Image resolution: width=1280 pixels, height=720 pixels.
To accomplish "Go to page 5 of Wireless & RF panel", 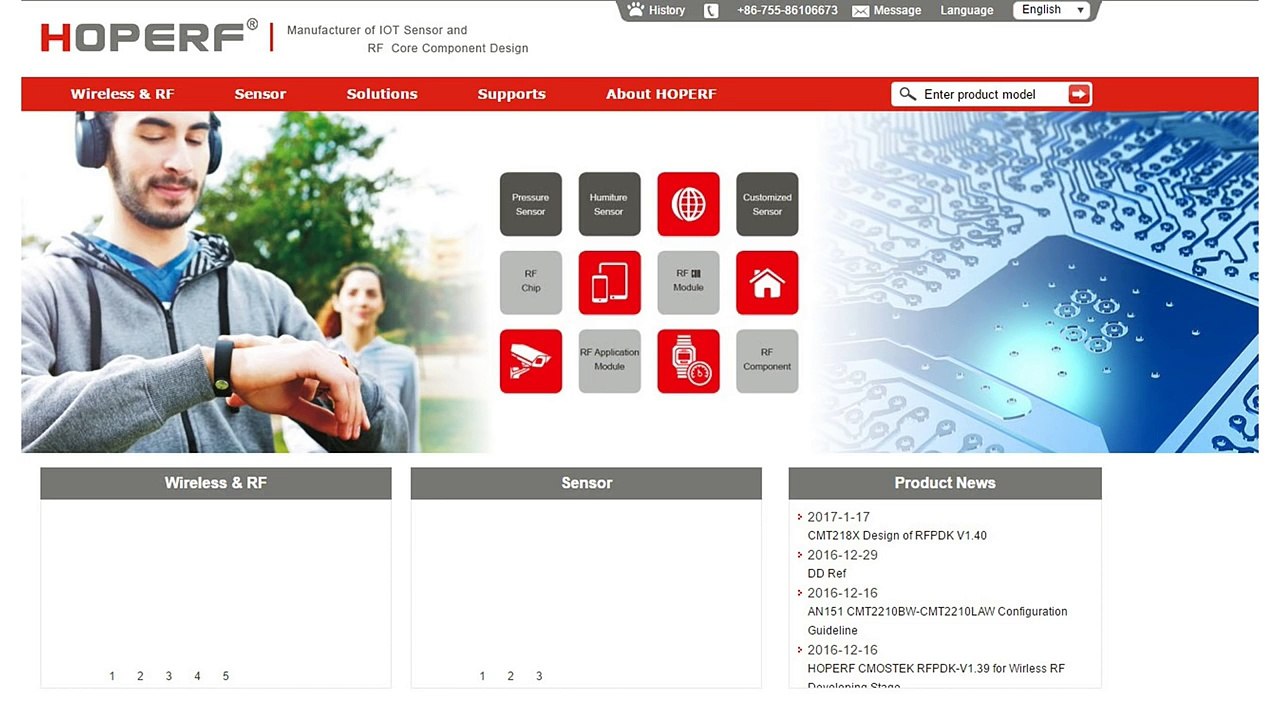I will pyautogui.click(x=226, y=677).
